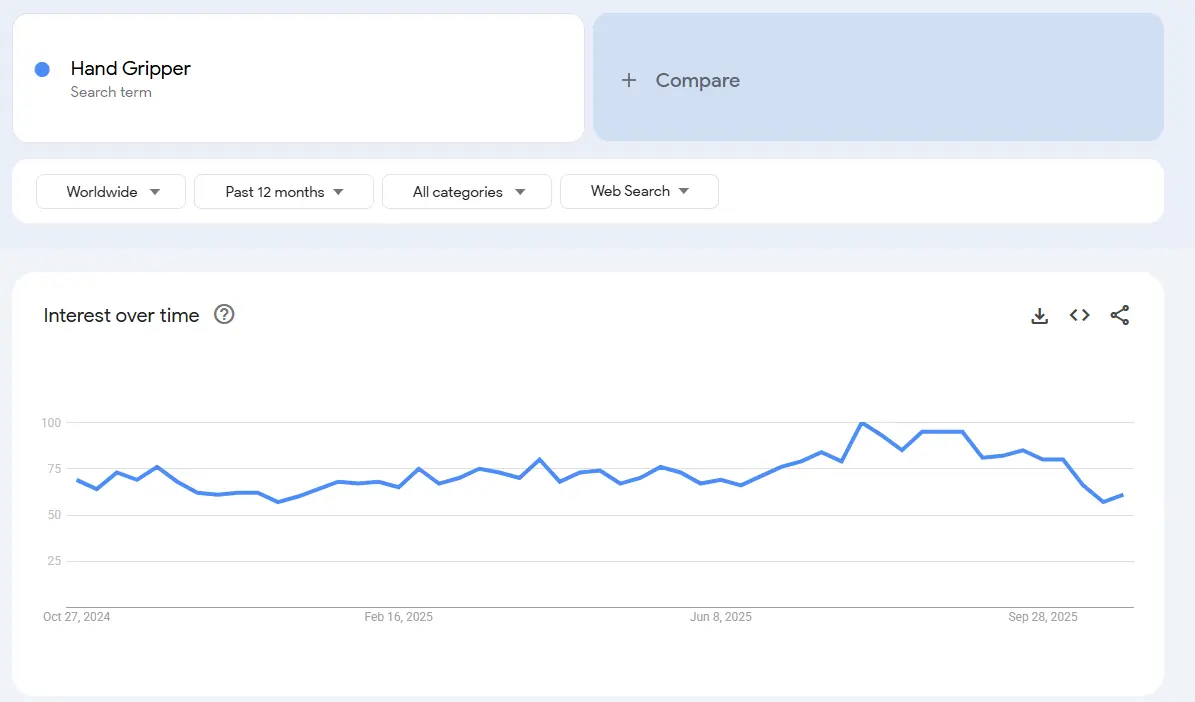The width and height of the screenshot is (1195, 702).
Task: Open the Past 12 months time range dropdown
Action: 283,191
